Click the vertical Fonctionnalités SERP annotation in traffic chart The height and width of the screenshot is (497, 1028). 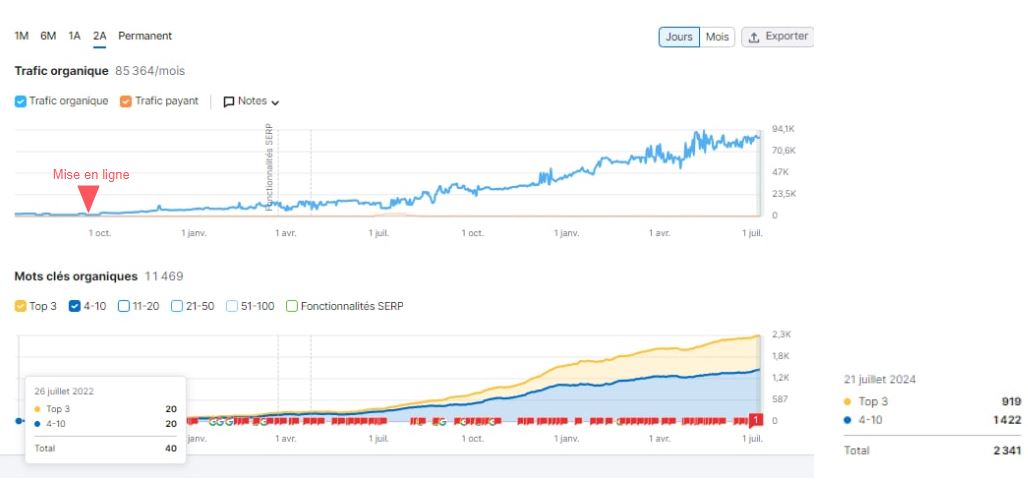(269, 167)
